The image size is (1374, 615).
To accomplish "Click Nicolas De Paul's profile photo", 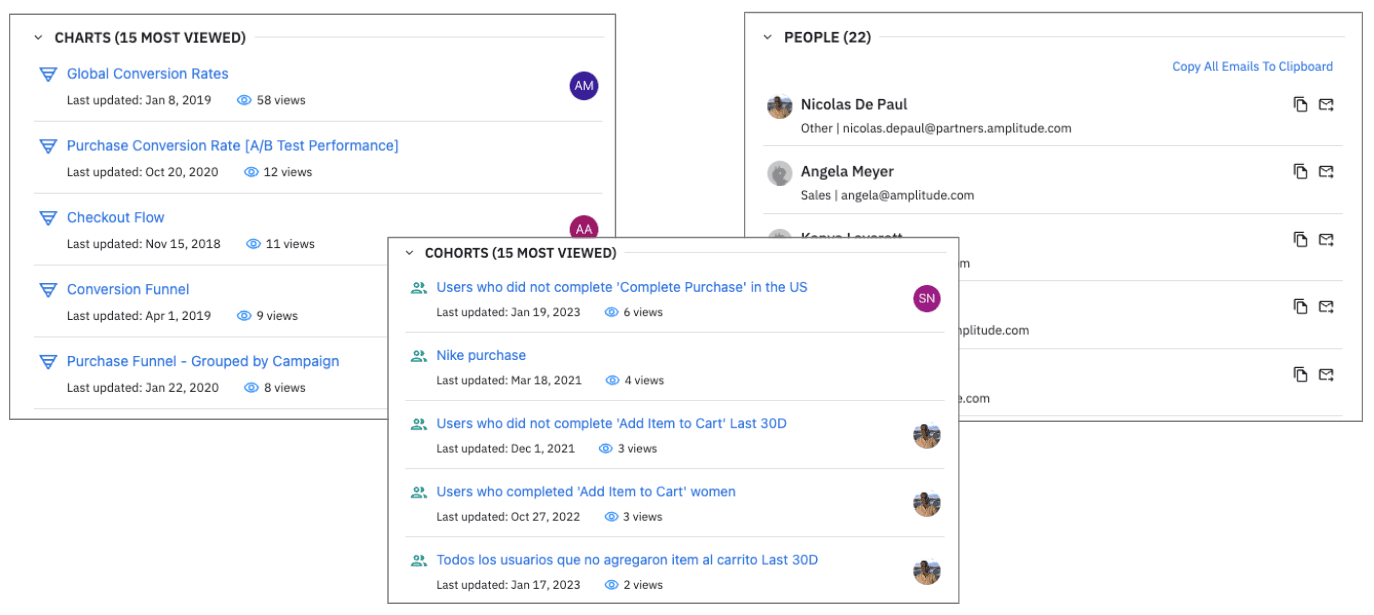I will pos(780,106).
